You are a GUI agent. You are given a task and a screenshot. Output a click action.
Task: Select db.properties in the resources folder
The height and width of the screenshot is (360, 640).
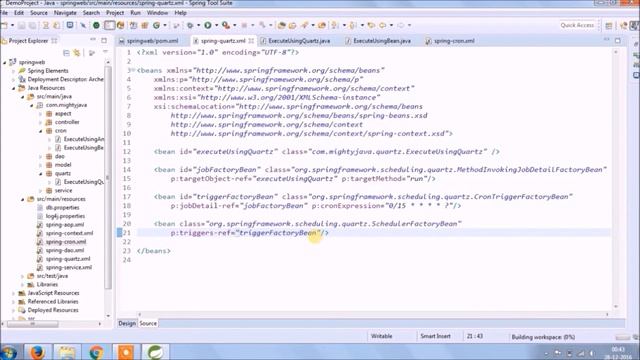click(x=62, y=207)
